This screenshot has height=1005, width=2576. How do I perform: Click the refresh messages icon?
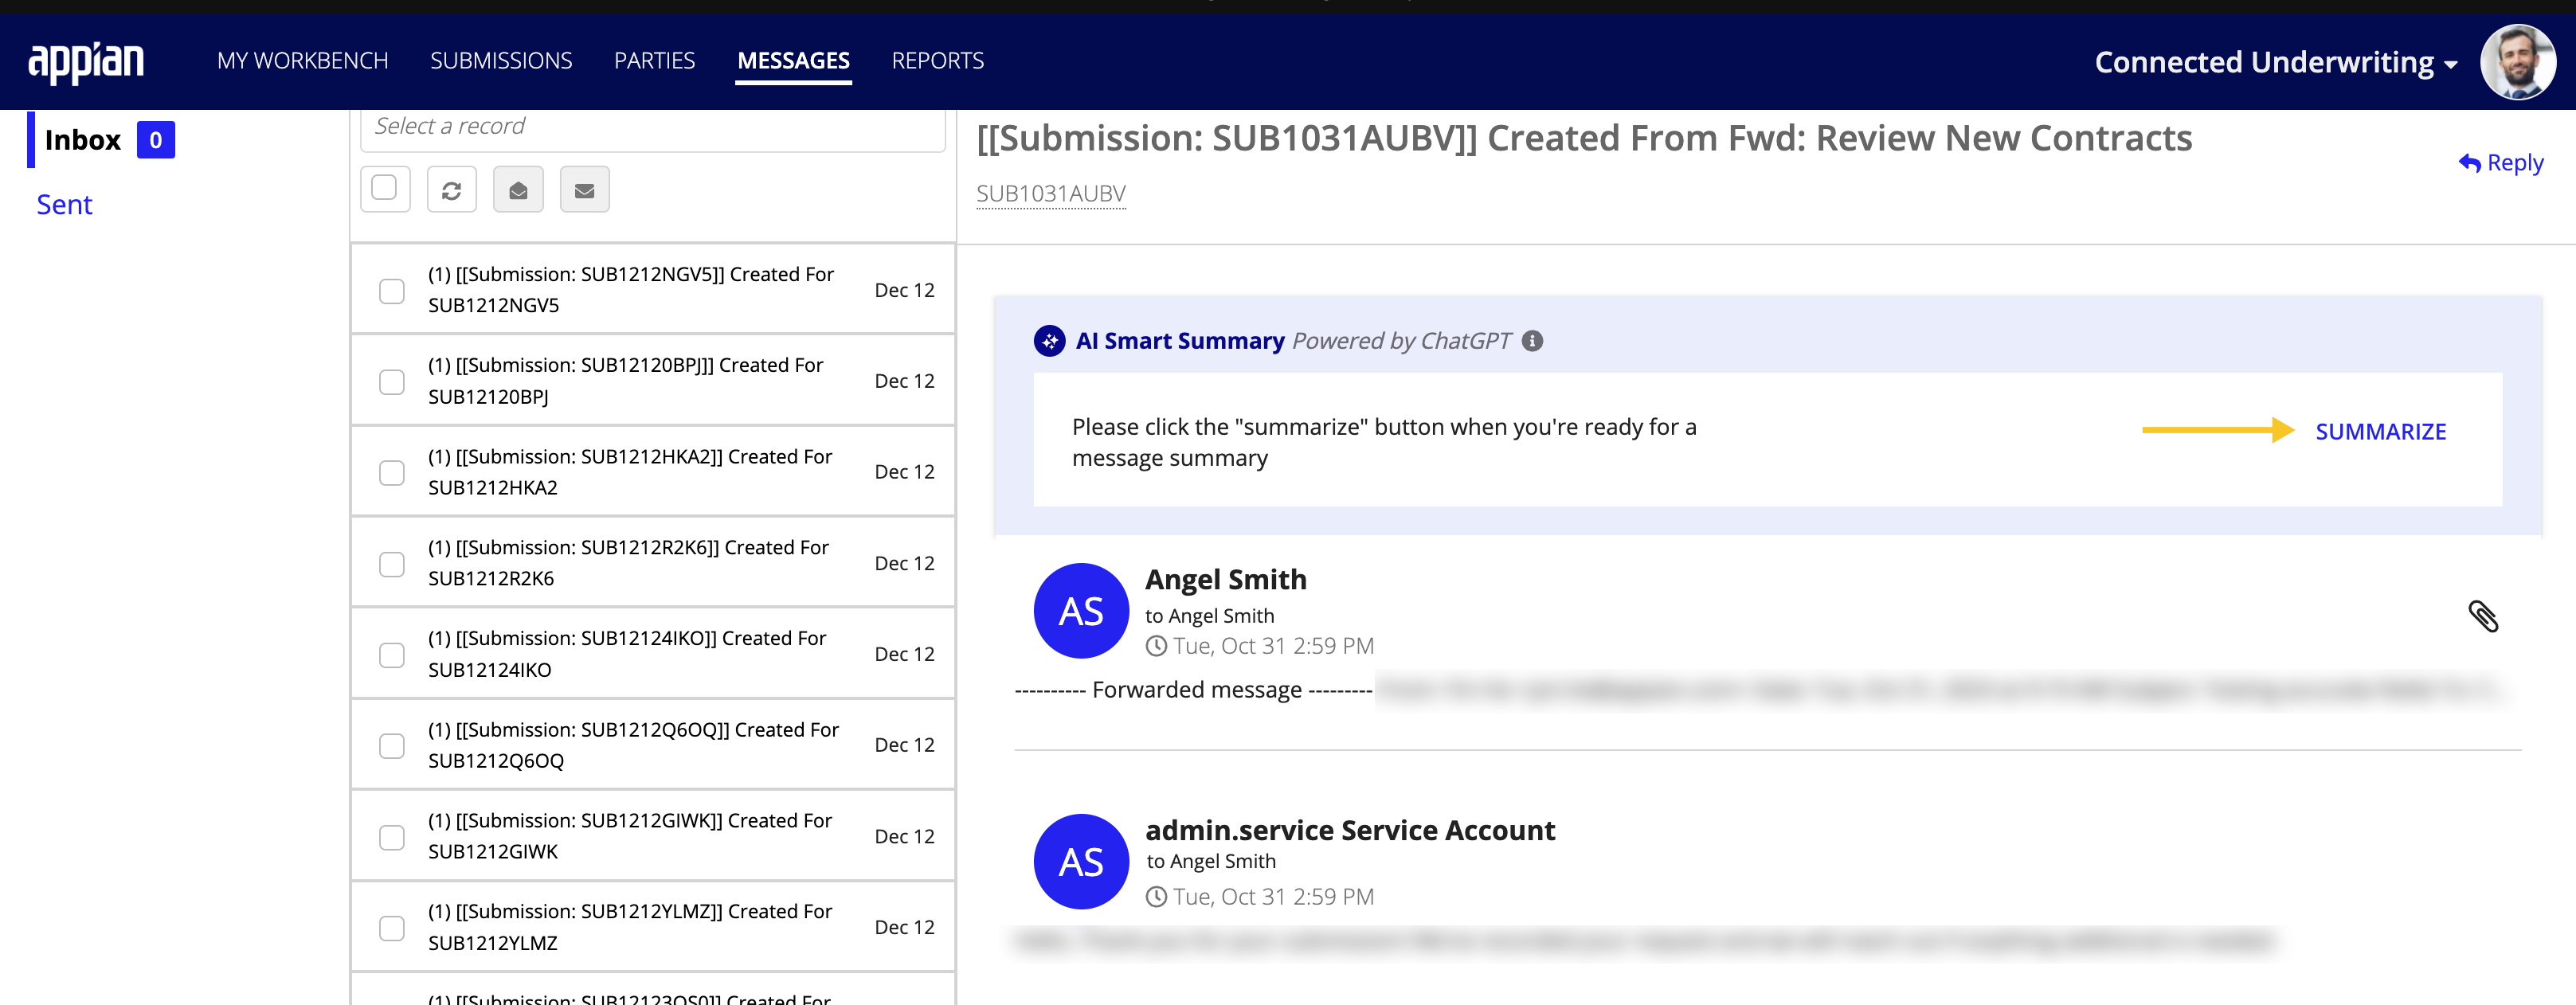click(451, 190)
